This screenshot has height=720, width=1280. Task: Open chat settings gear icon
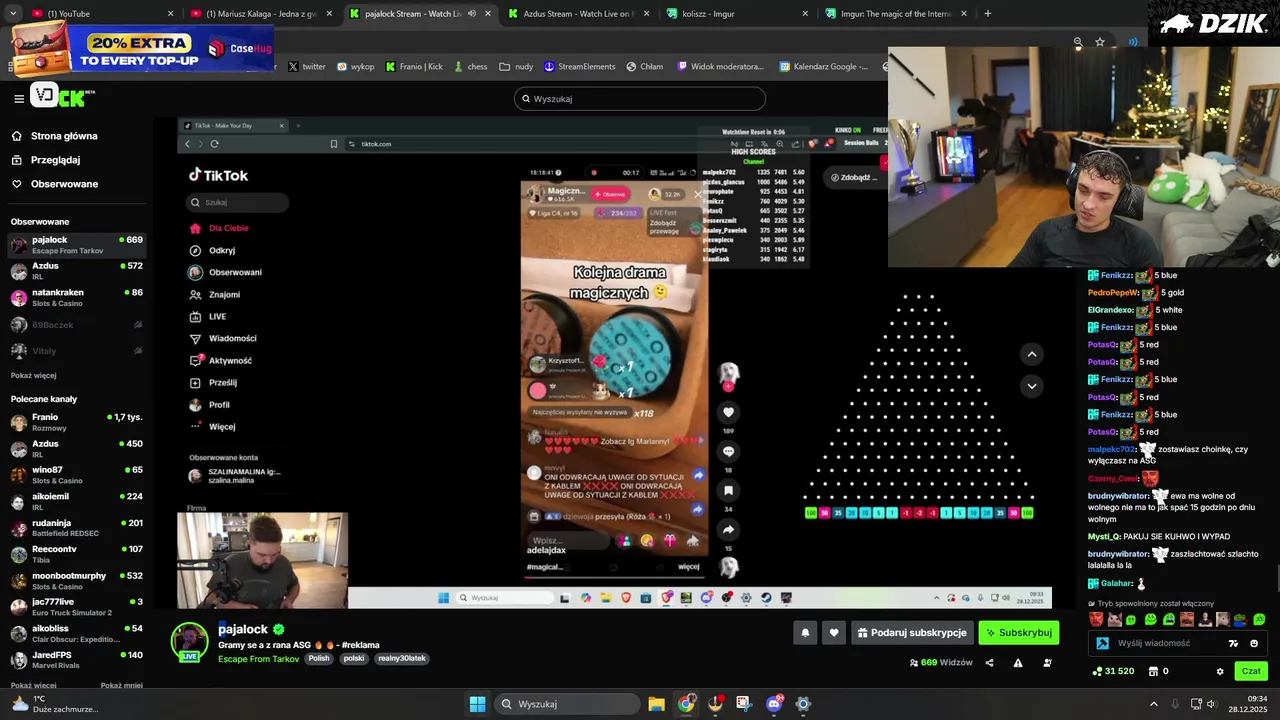[x=1220, y=671]
